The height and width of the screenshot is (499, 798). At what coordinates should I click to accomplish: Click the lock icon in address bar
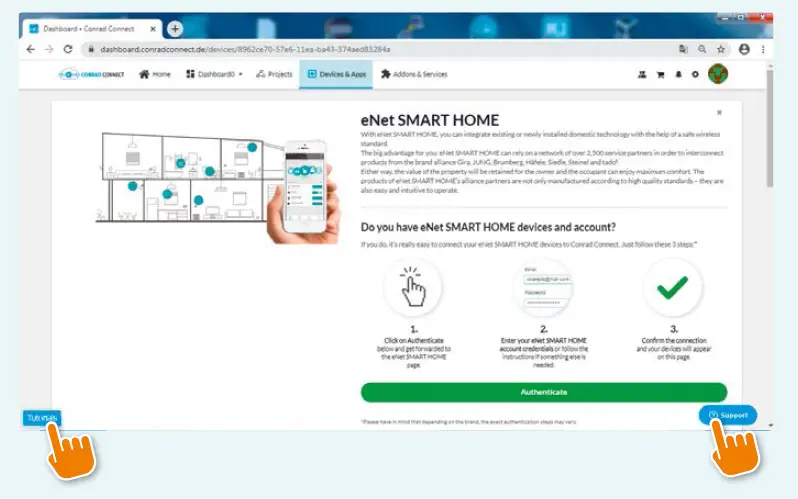pos(91,49)
